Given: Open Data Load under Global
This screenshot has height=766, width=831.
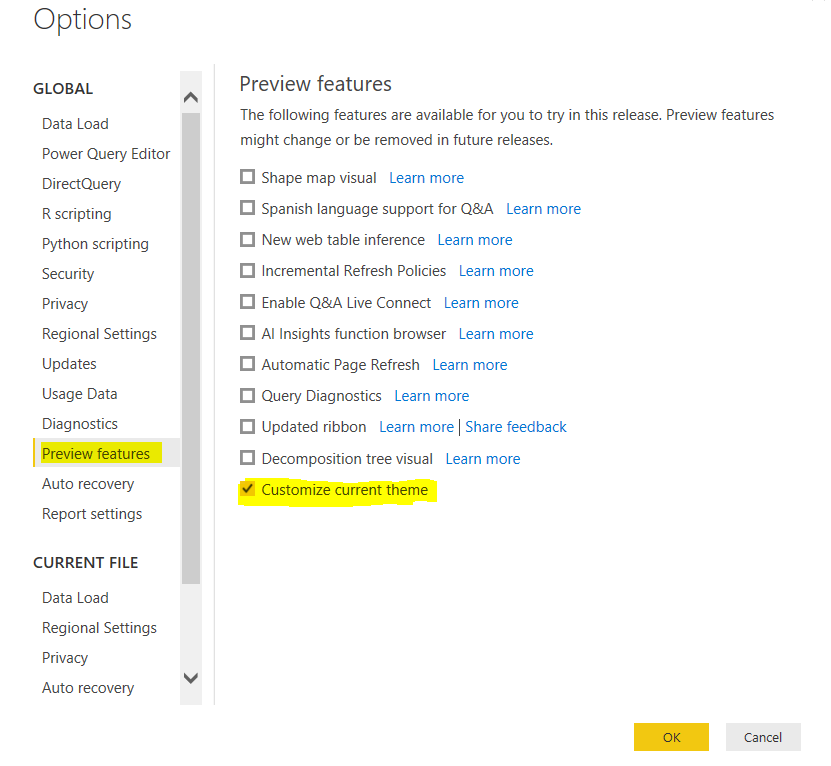Looking at the screenshot, I should coord(75,124).
